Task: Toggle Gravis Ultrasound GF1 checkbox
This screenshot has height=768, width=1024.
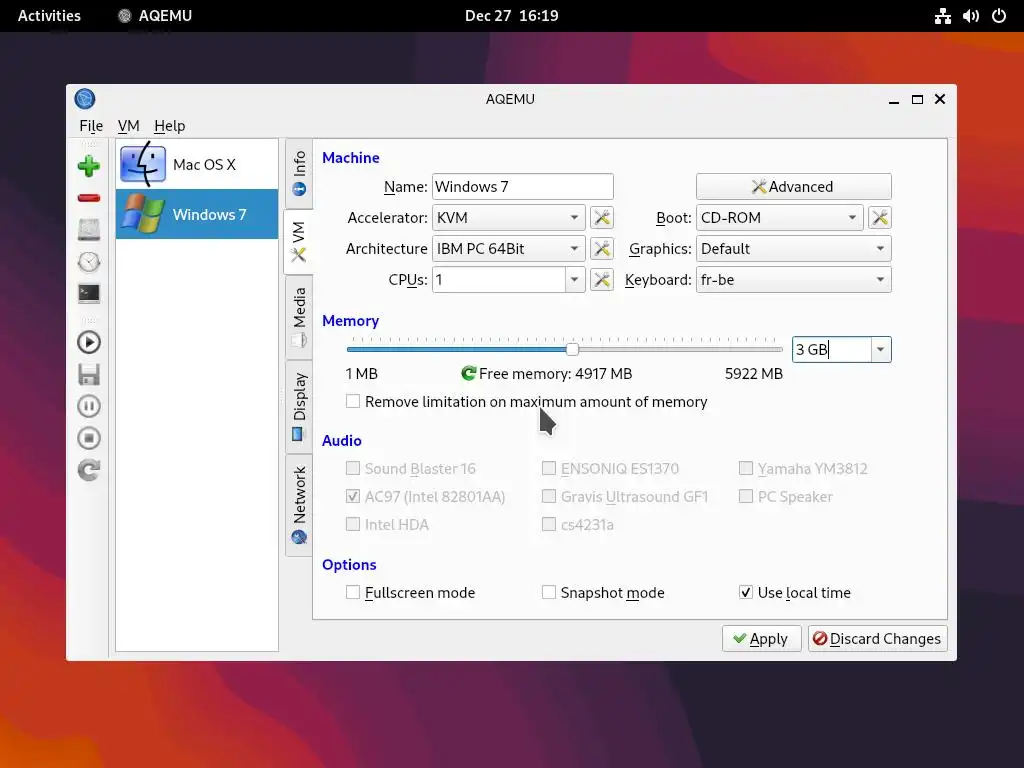Action: coord(549,496)
